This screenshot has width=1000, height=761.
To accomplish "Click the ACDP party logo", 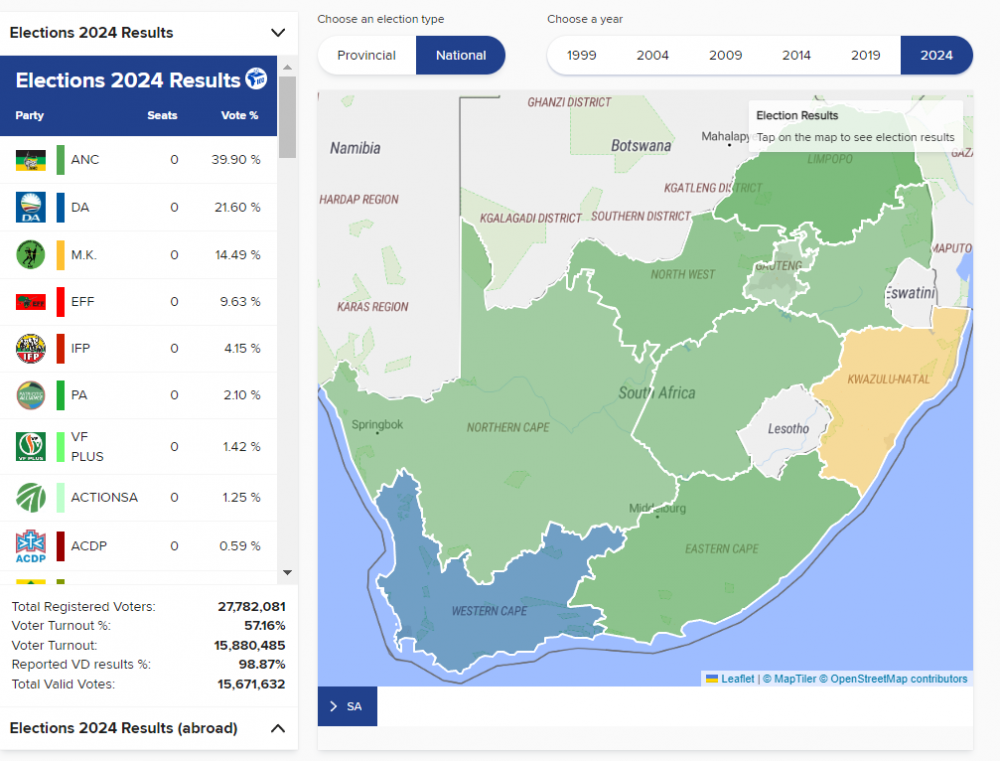I will click(x=31, y=546).
